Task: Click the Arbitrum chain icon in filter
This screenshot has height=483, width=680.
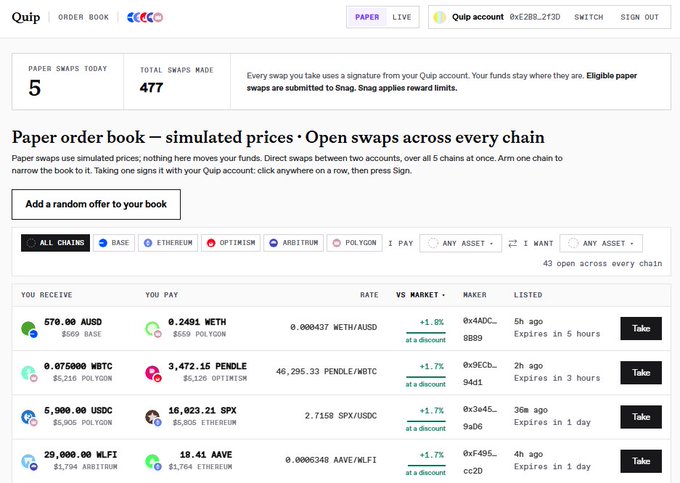Action: [274, 243]
